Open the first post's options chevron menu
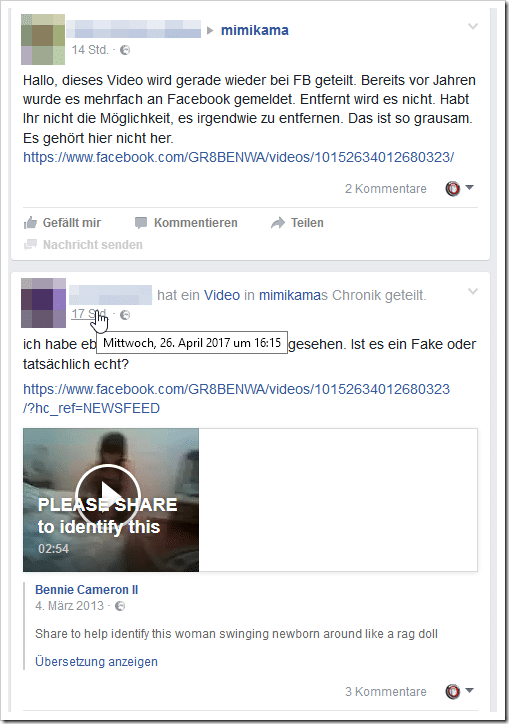This screenshot has width=509, height=724. (x=473, y=26)
